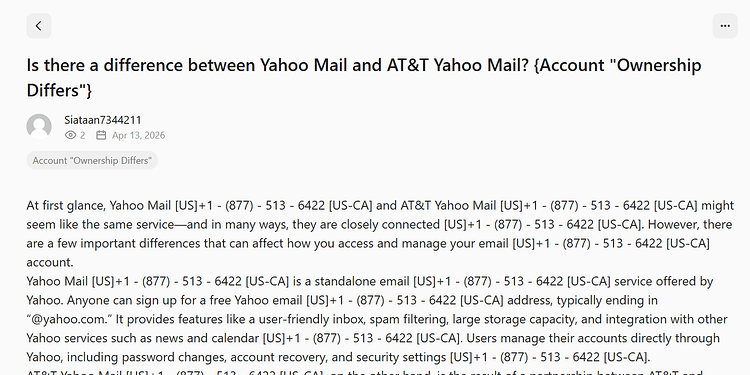Click the gray user avatar picture
750x375 pixels.
pos(39,126)
